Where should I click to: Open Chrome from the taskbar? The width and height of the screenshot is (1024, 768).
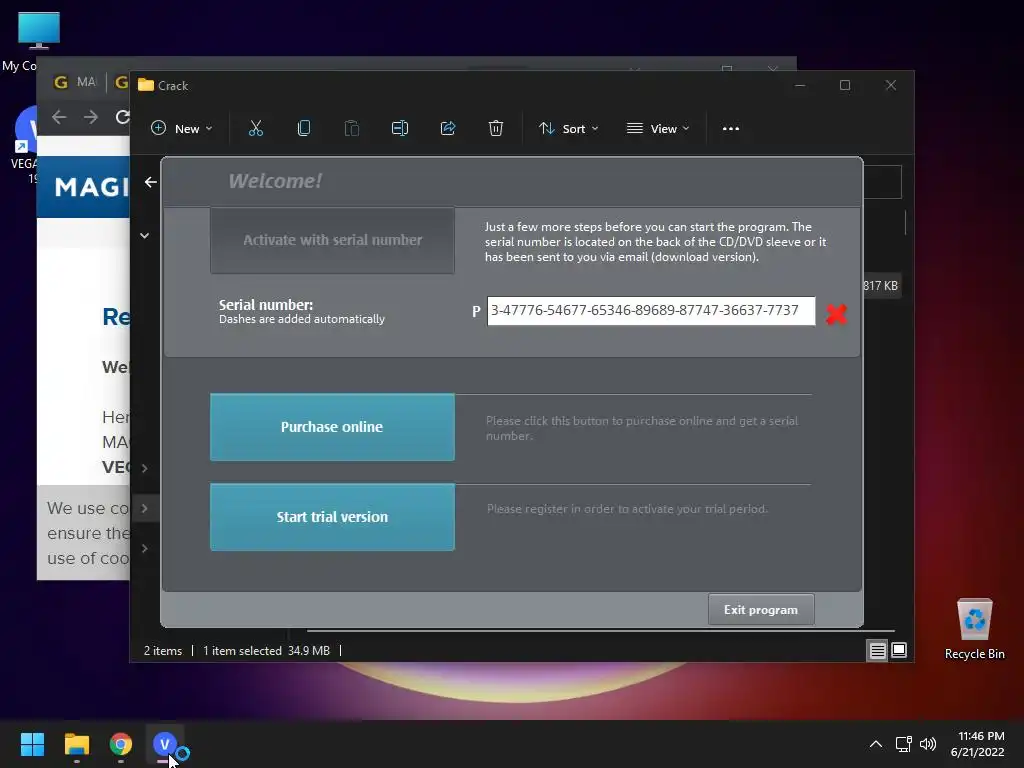pyautogui.click(x=121, y=744)
